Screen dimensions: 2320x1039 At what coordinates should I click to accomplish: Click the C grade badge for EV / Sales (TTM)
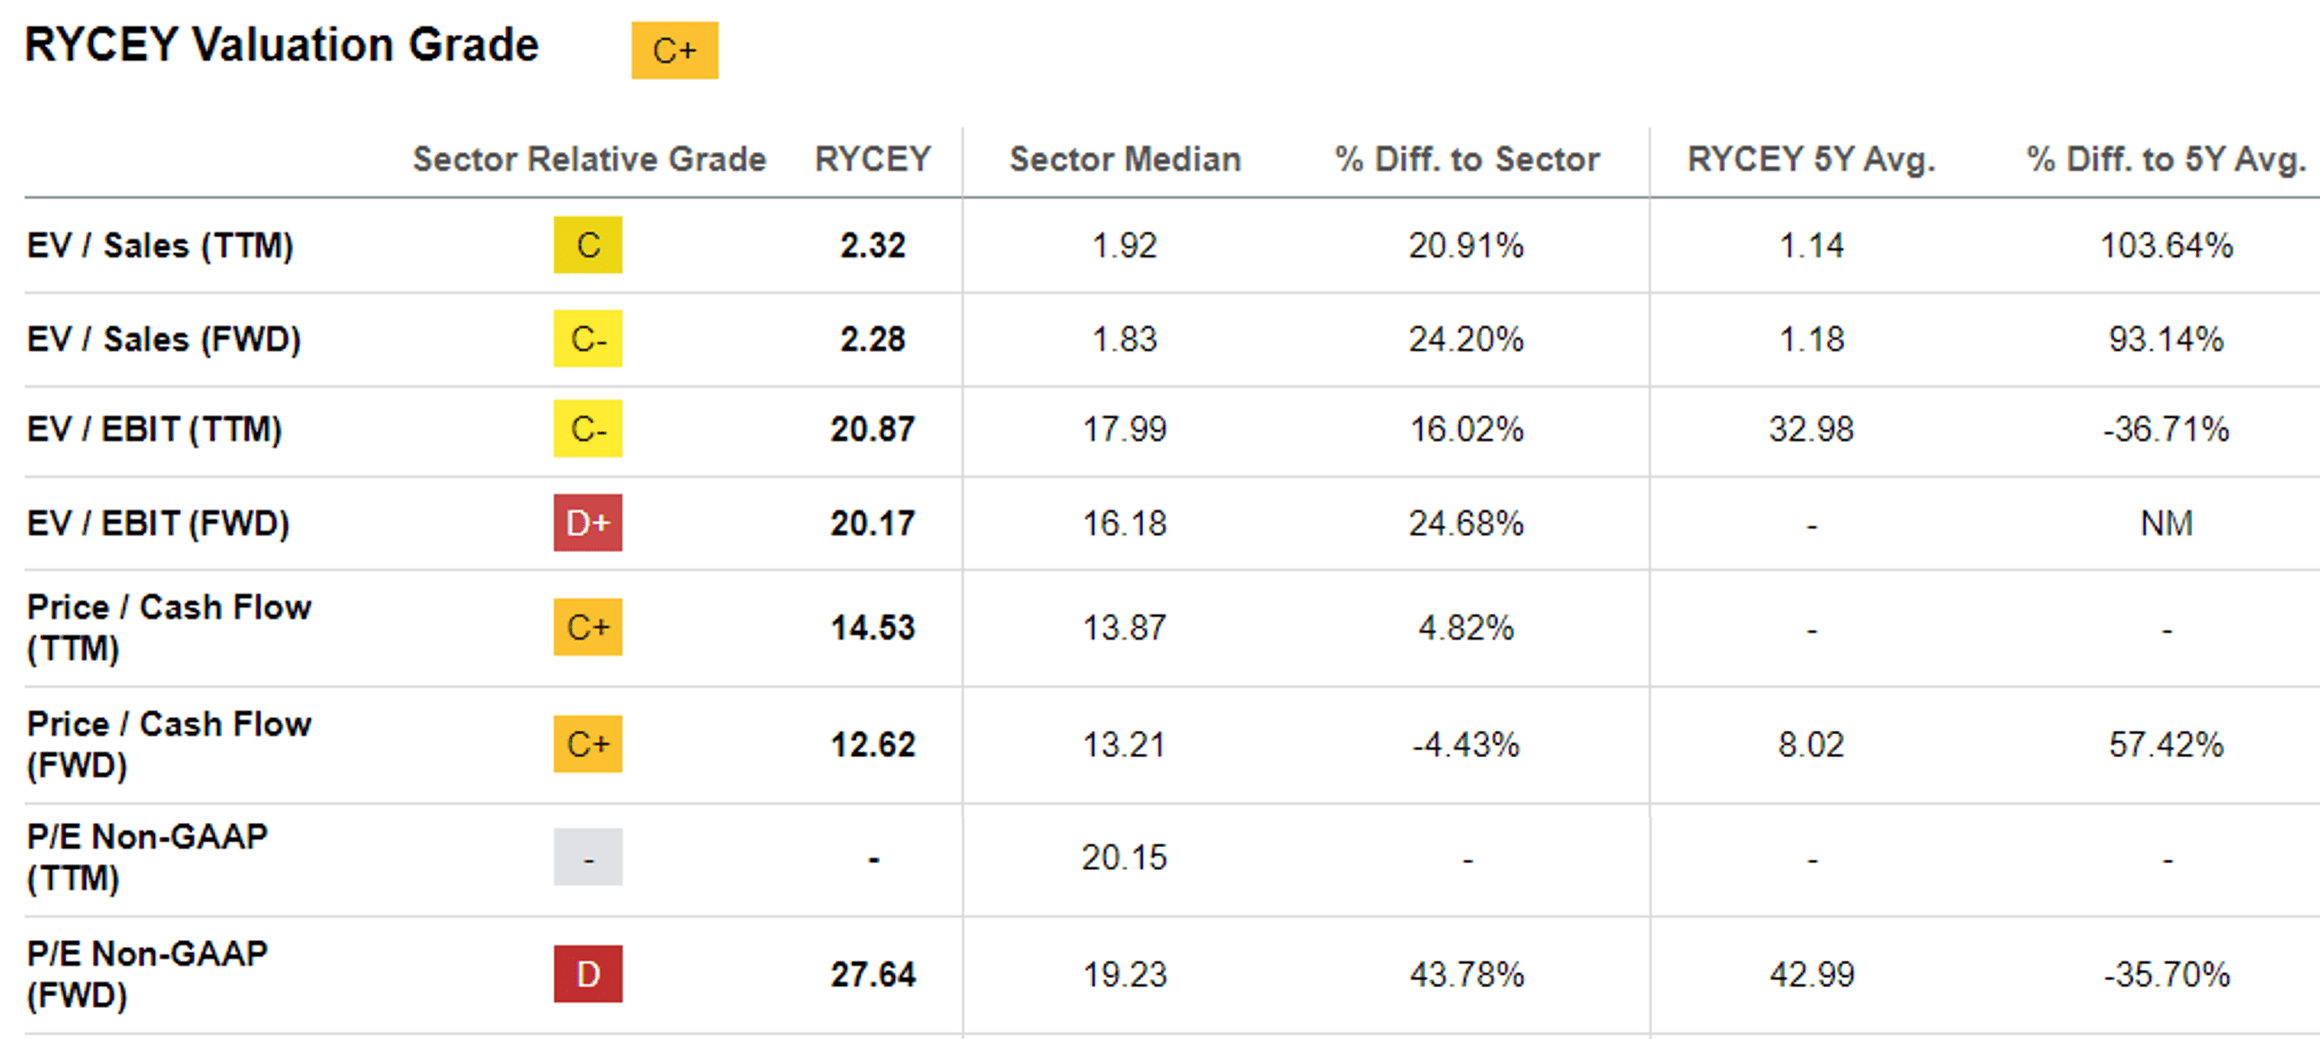[x=588, y=245]
